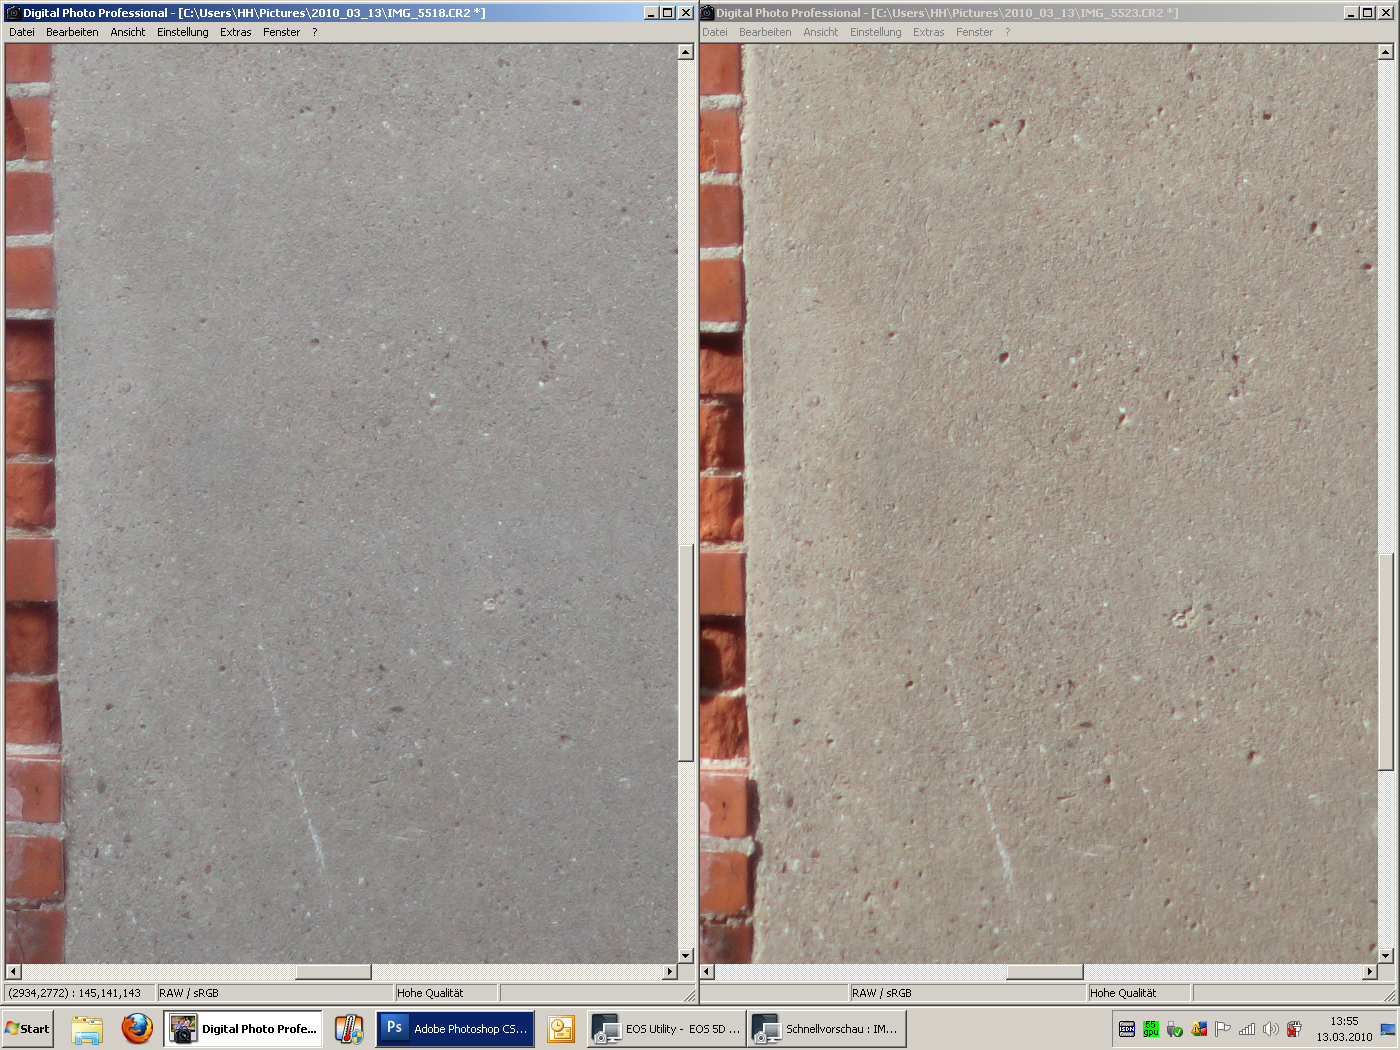Viewport: 1400px width, 1050px height.
Task: Open Outlook from the taskbar
Action: click(561, 1028)
